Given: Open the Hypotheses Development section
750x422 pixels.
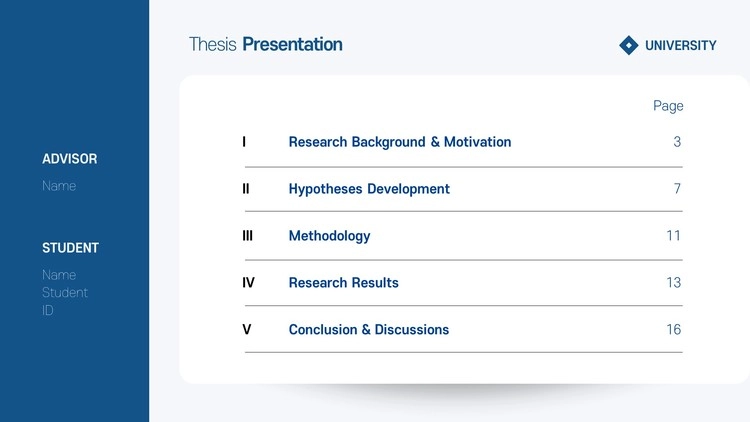Looking at the screenshot, I should [369, 189].
